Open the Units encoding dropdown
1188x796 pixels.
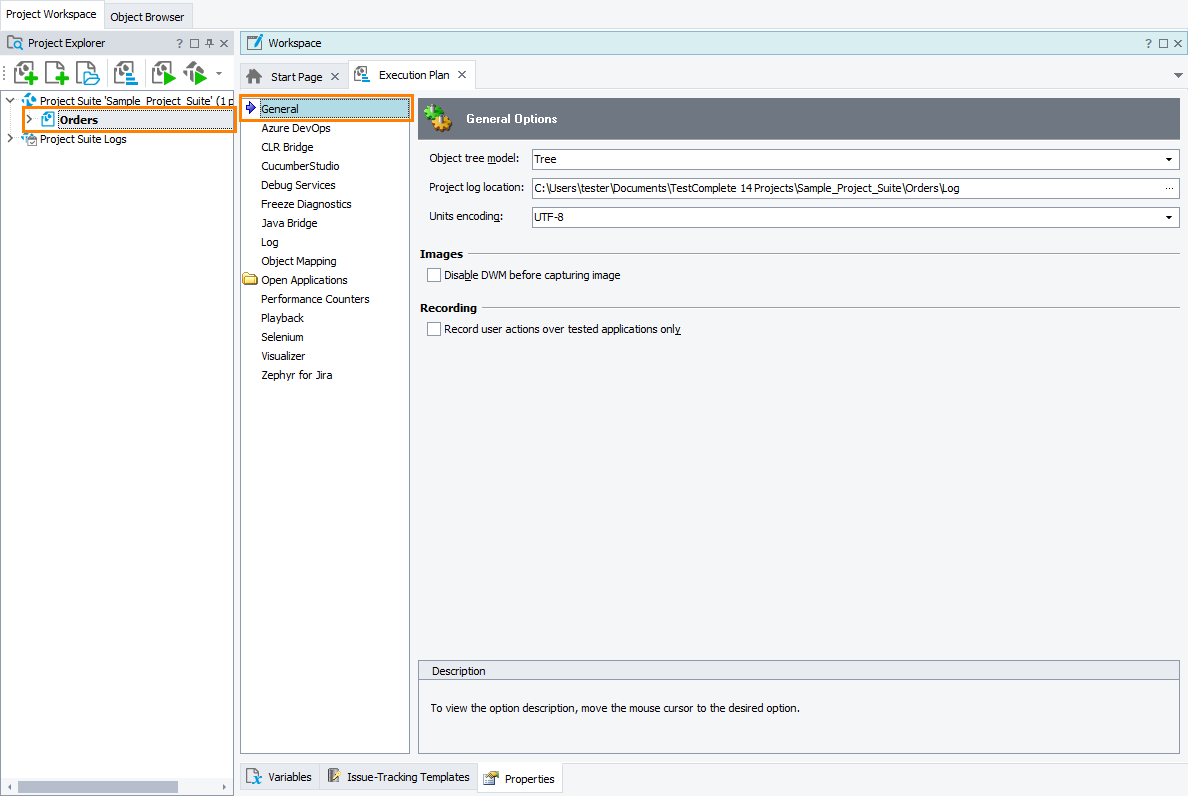click(1168, 217)
